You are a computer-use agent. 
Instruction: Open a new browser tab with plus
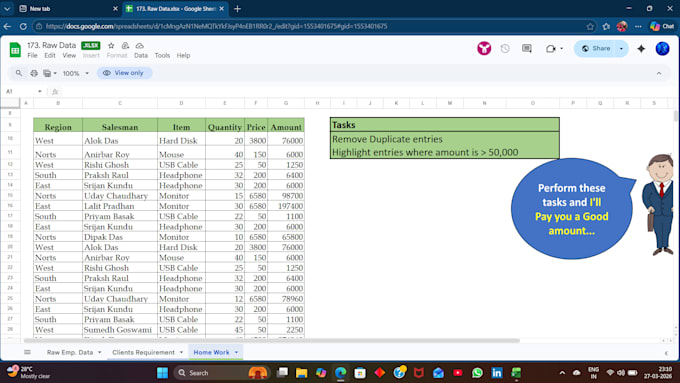pyautogui.click(x=237, y=9)
